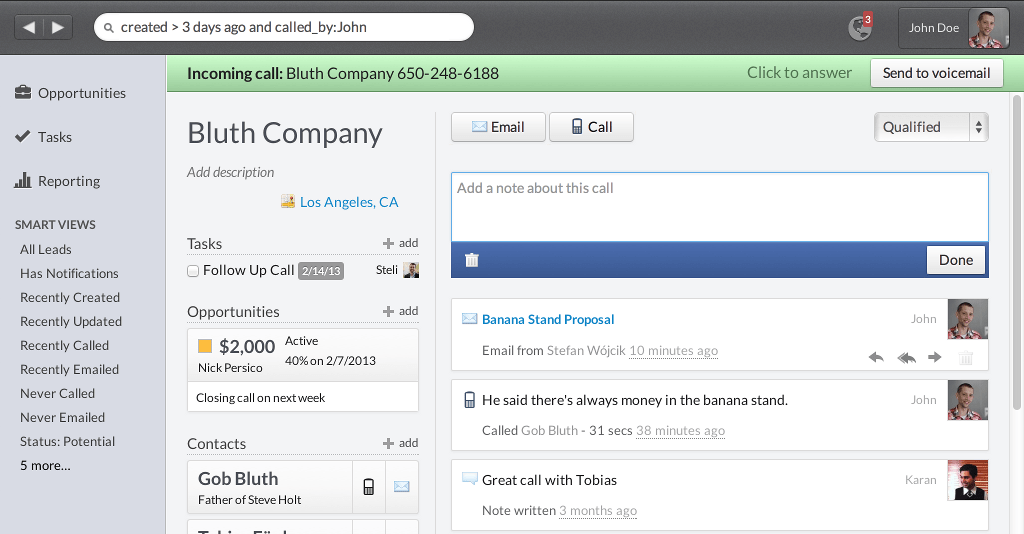Open the Qualified status dropdown
This screenshot has width=1024, height=534.
coord(930,127)
